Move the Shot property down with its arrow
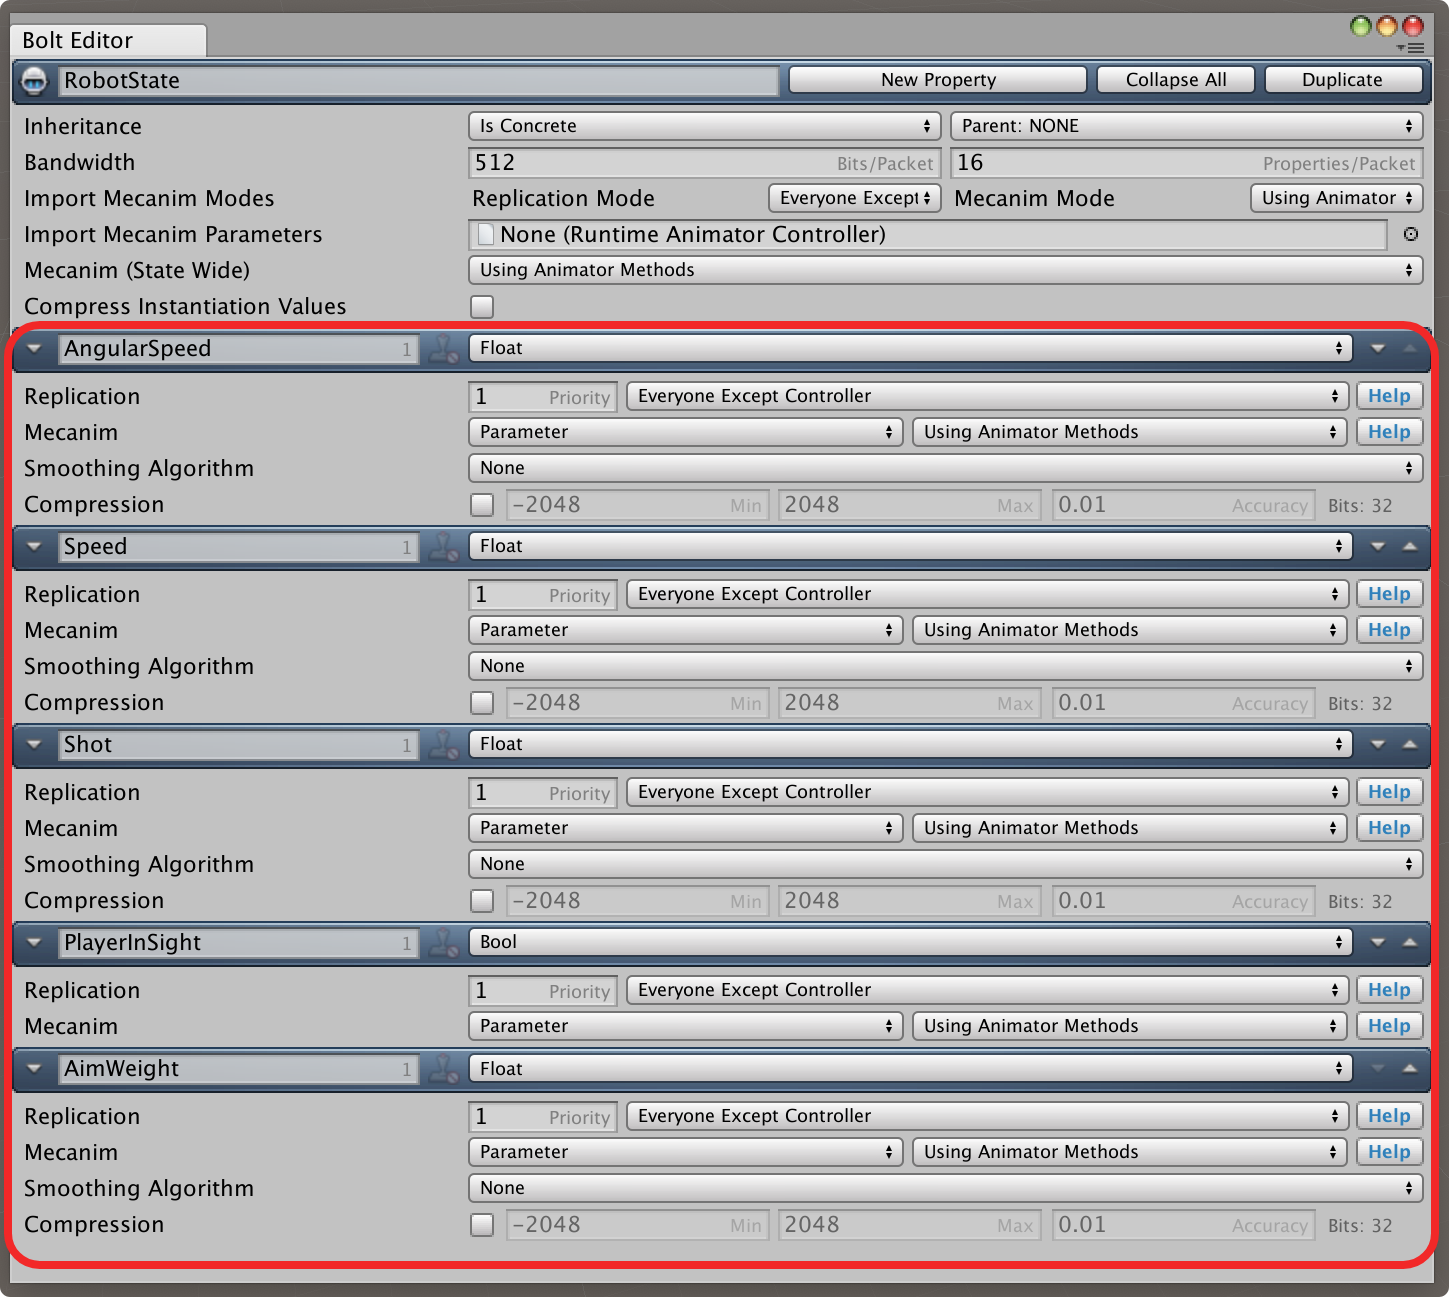1449x1297 pixels. (1378, 745)
